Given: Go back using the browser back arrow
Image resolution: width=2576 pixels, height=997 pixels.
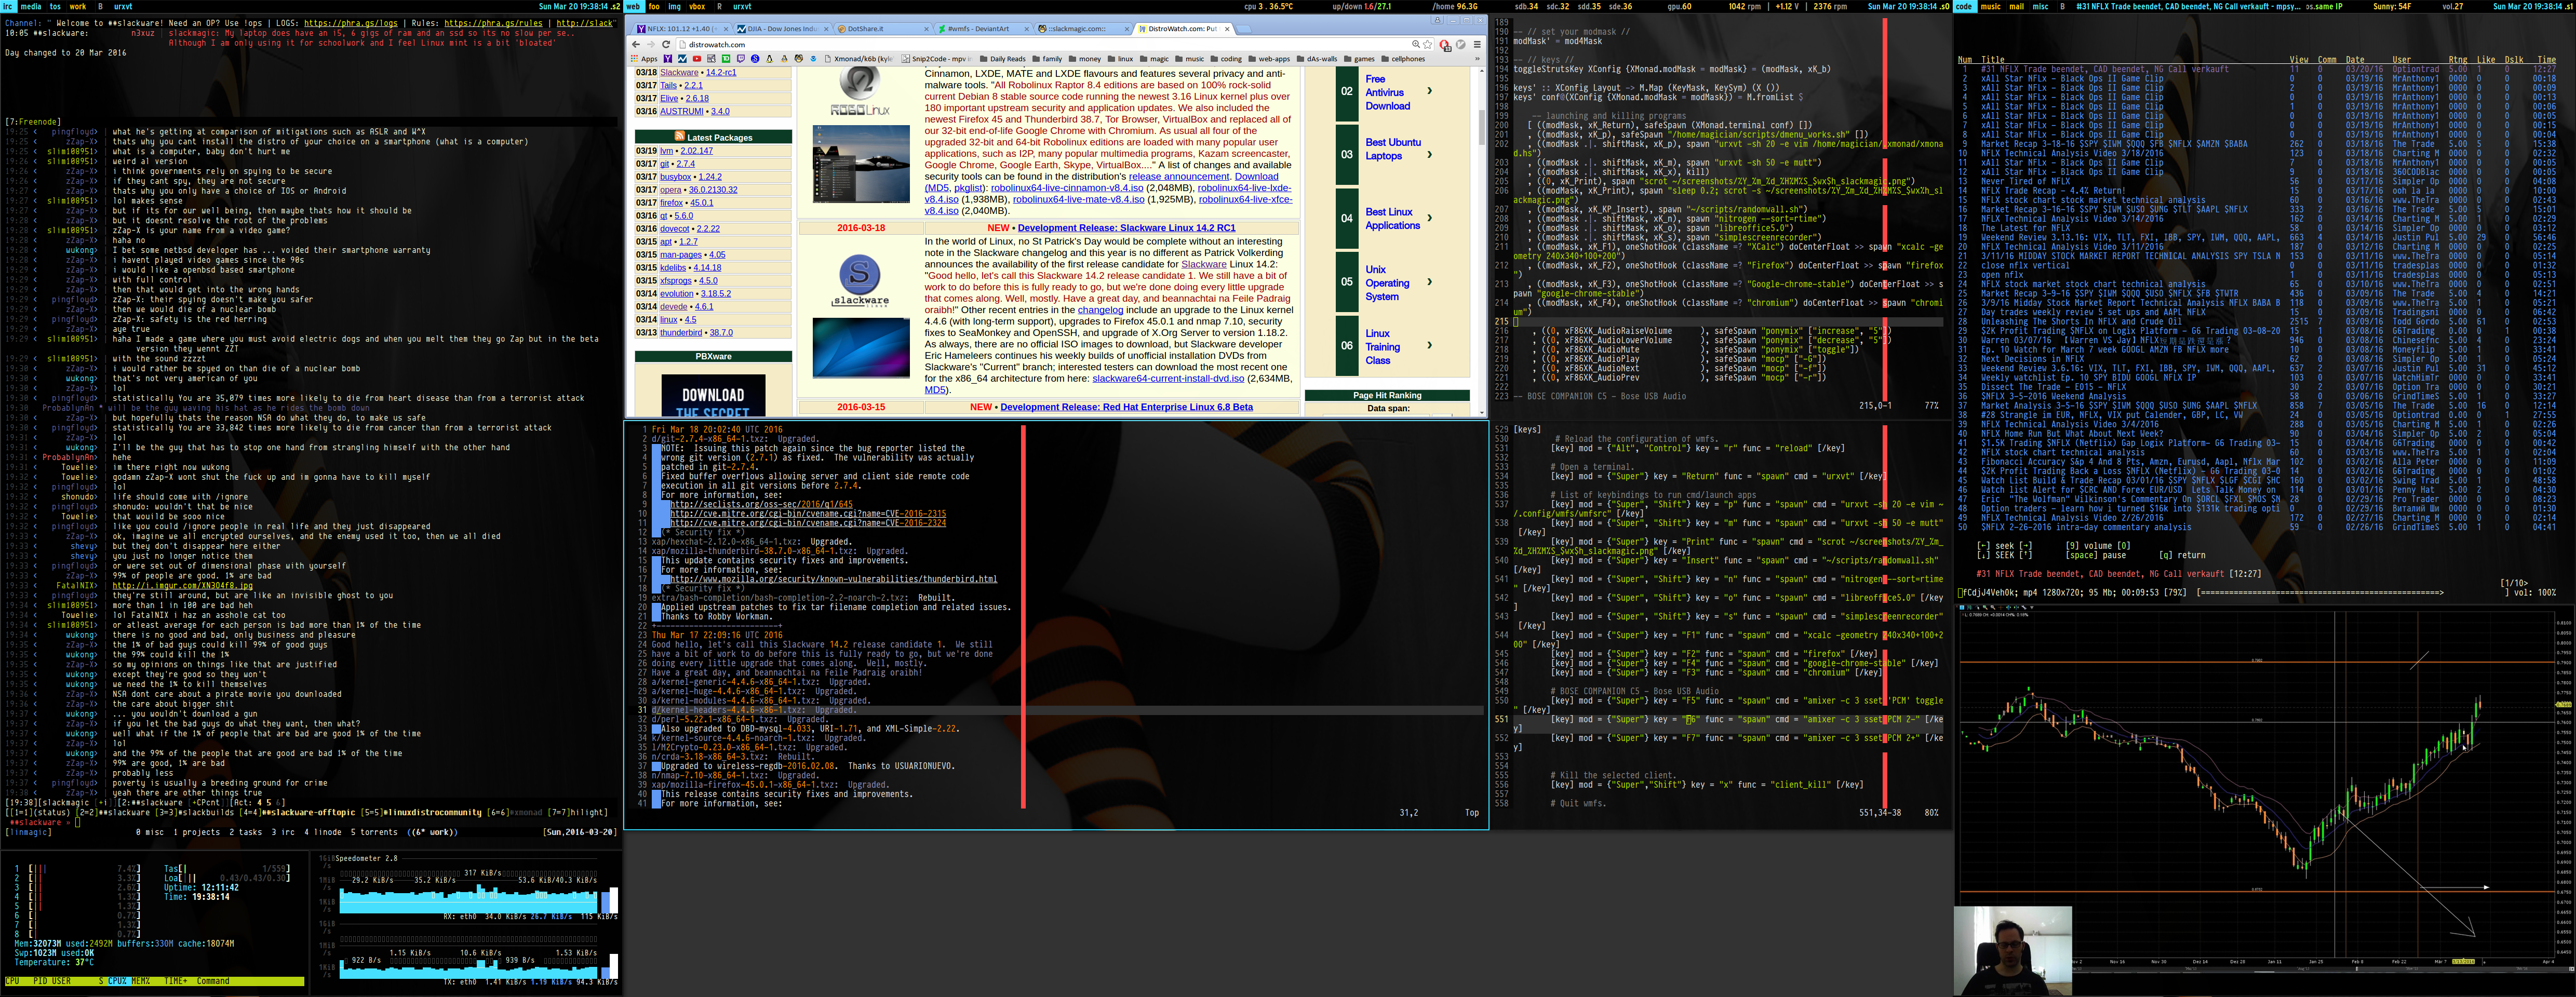Looking at the screenshot, I should tap(636, 45).
